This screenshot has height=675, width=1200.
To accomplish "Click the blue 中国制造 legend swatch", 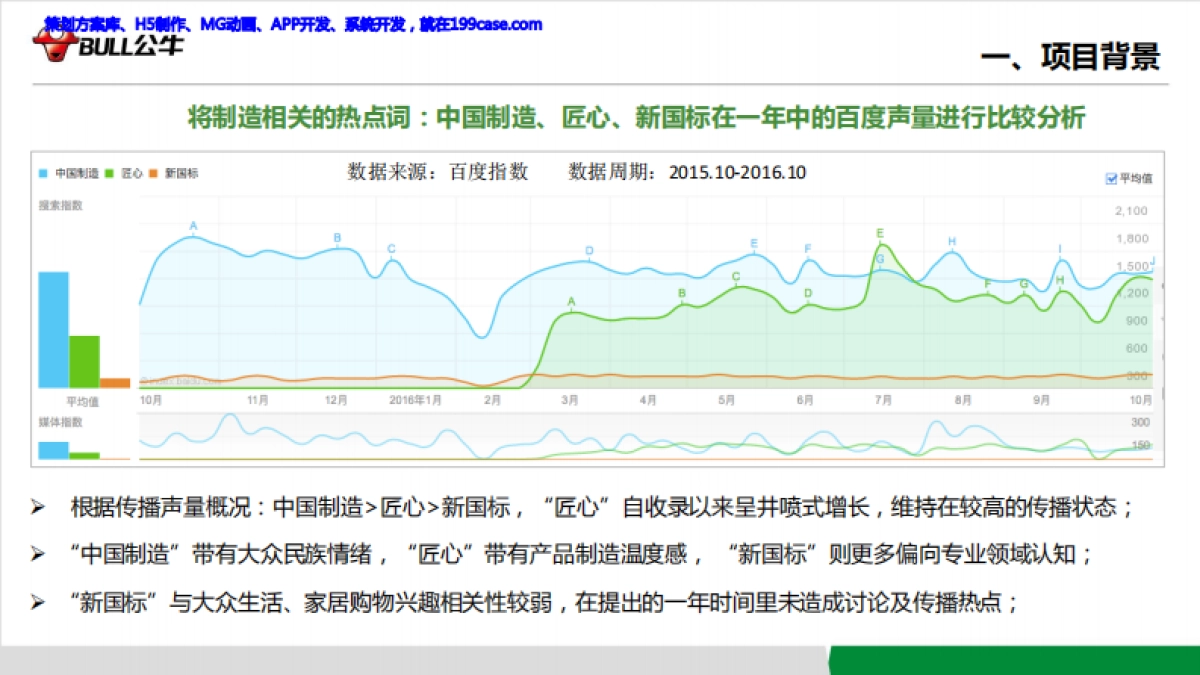I will [x=44, y=173].
